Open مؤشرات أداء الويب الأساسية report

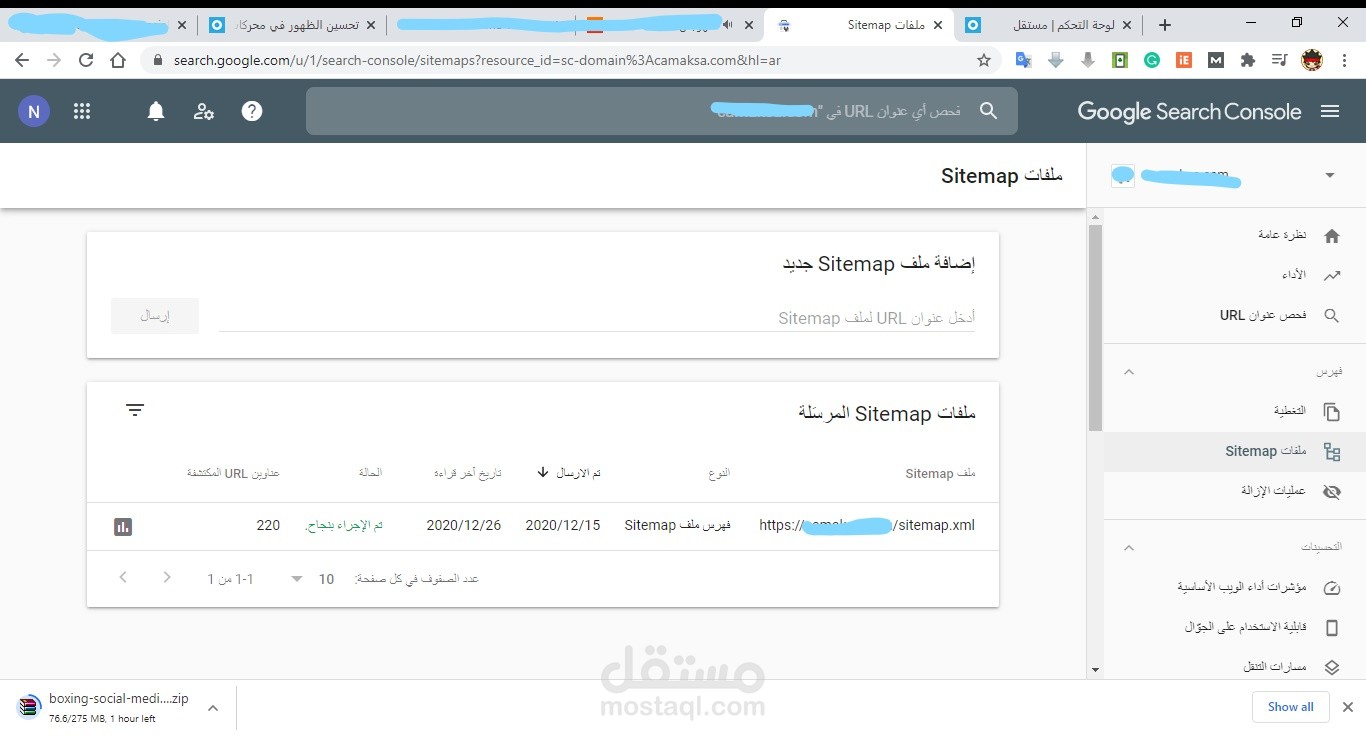click(x=1235, y=587)
